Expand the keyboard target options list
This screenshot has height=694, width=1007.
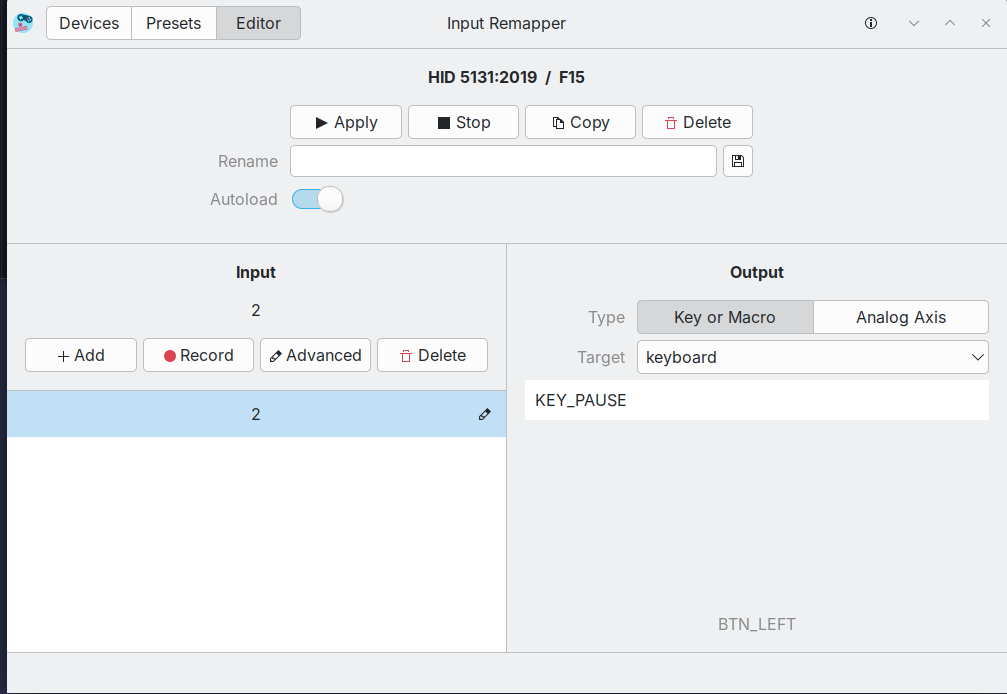pos(979,357)
